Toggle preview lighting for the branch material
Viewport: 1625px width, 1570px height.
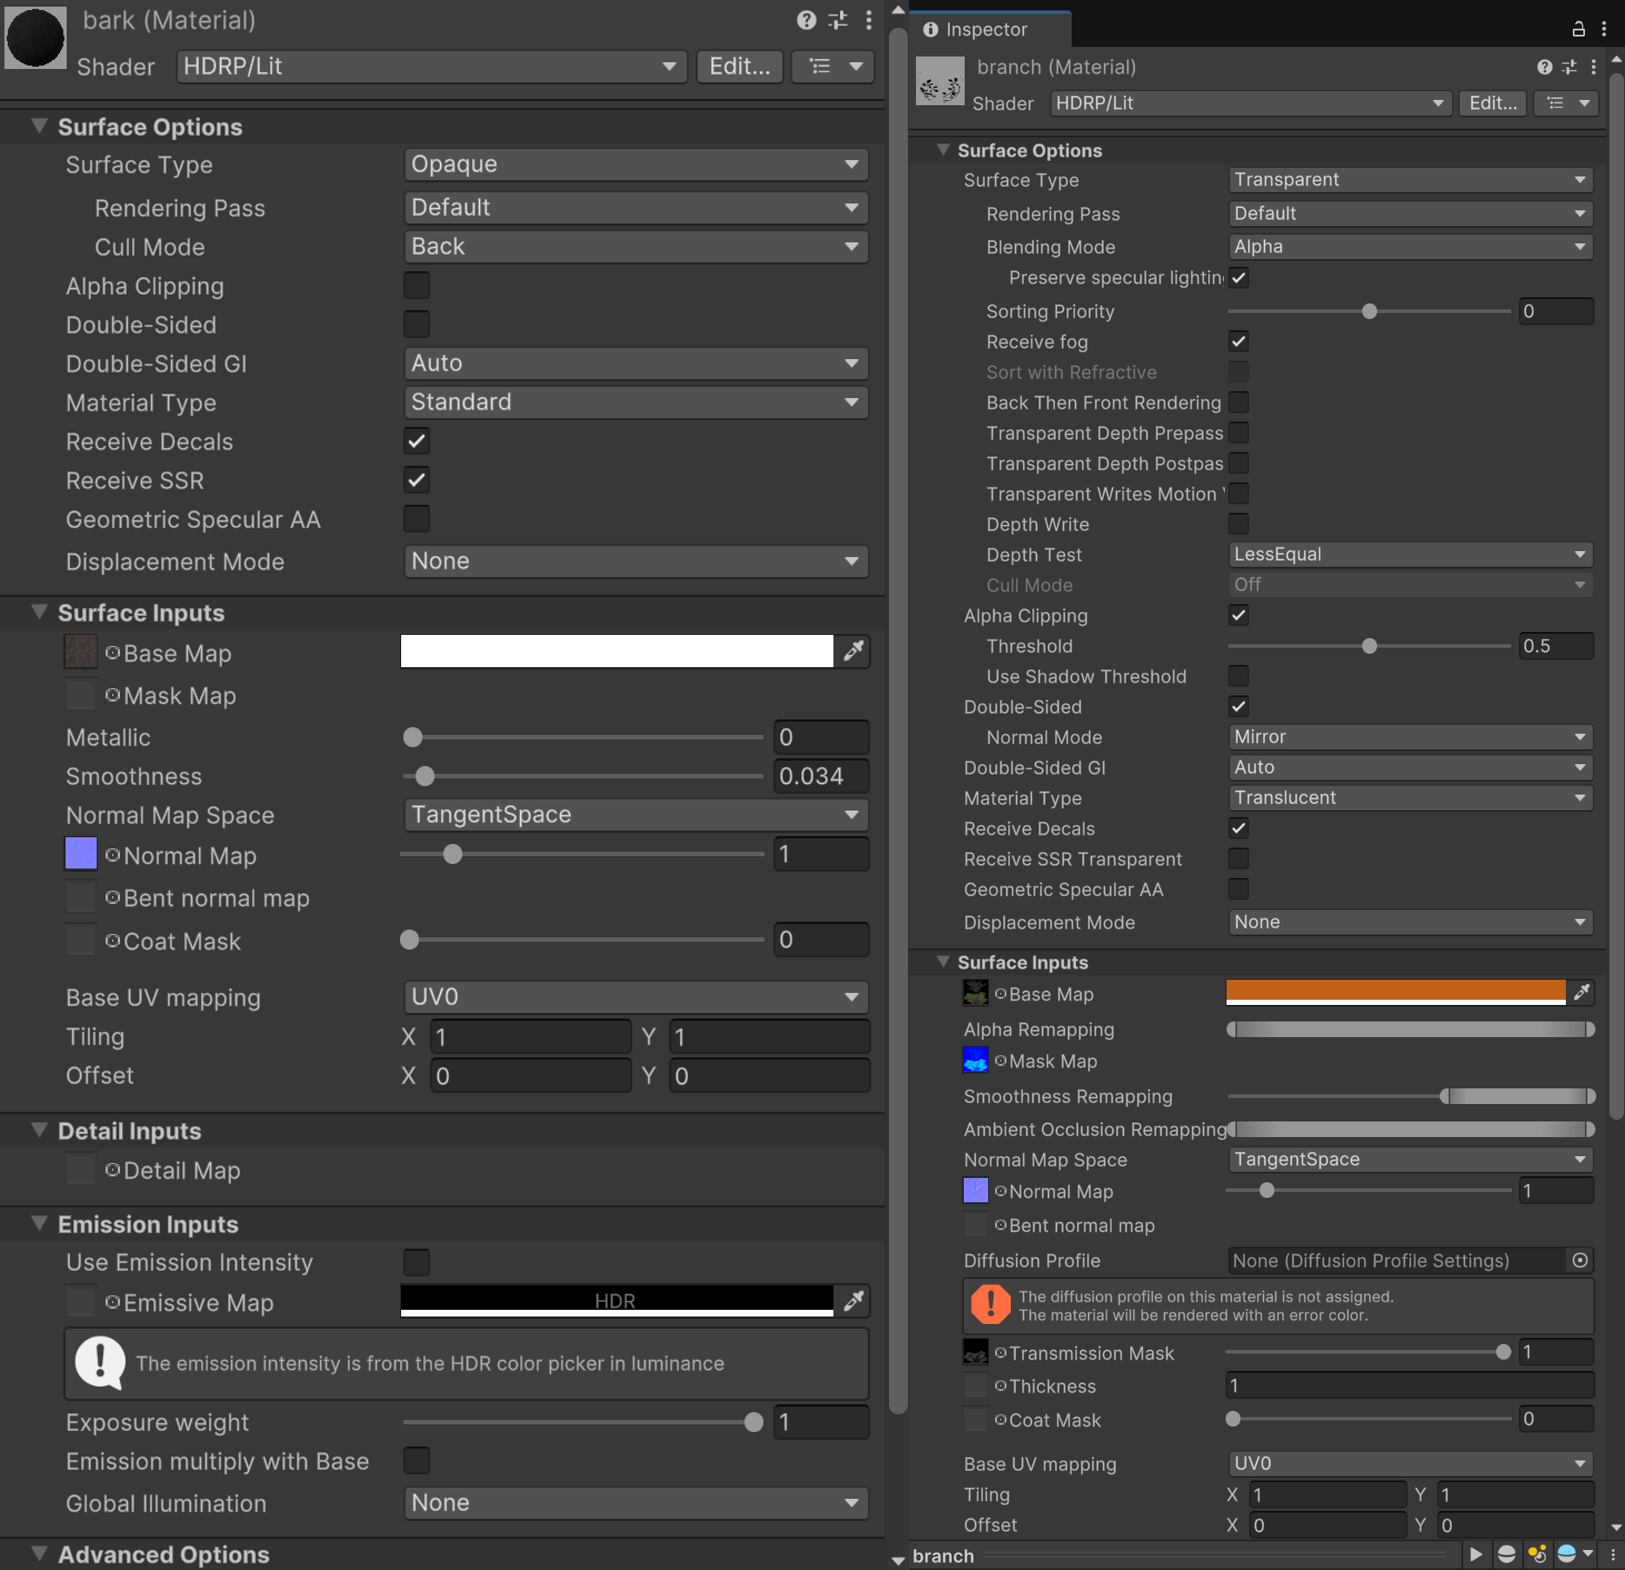point(1537,1554)
